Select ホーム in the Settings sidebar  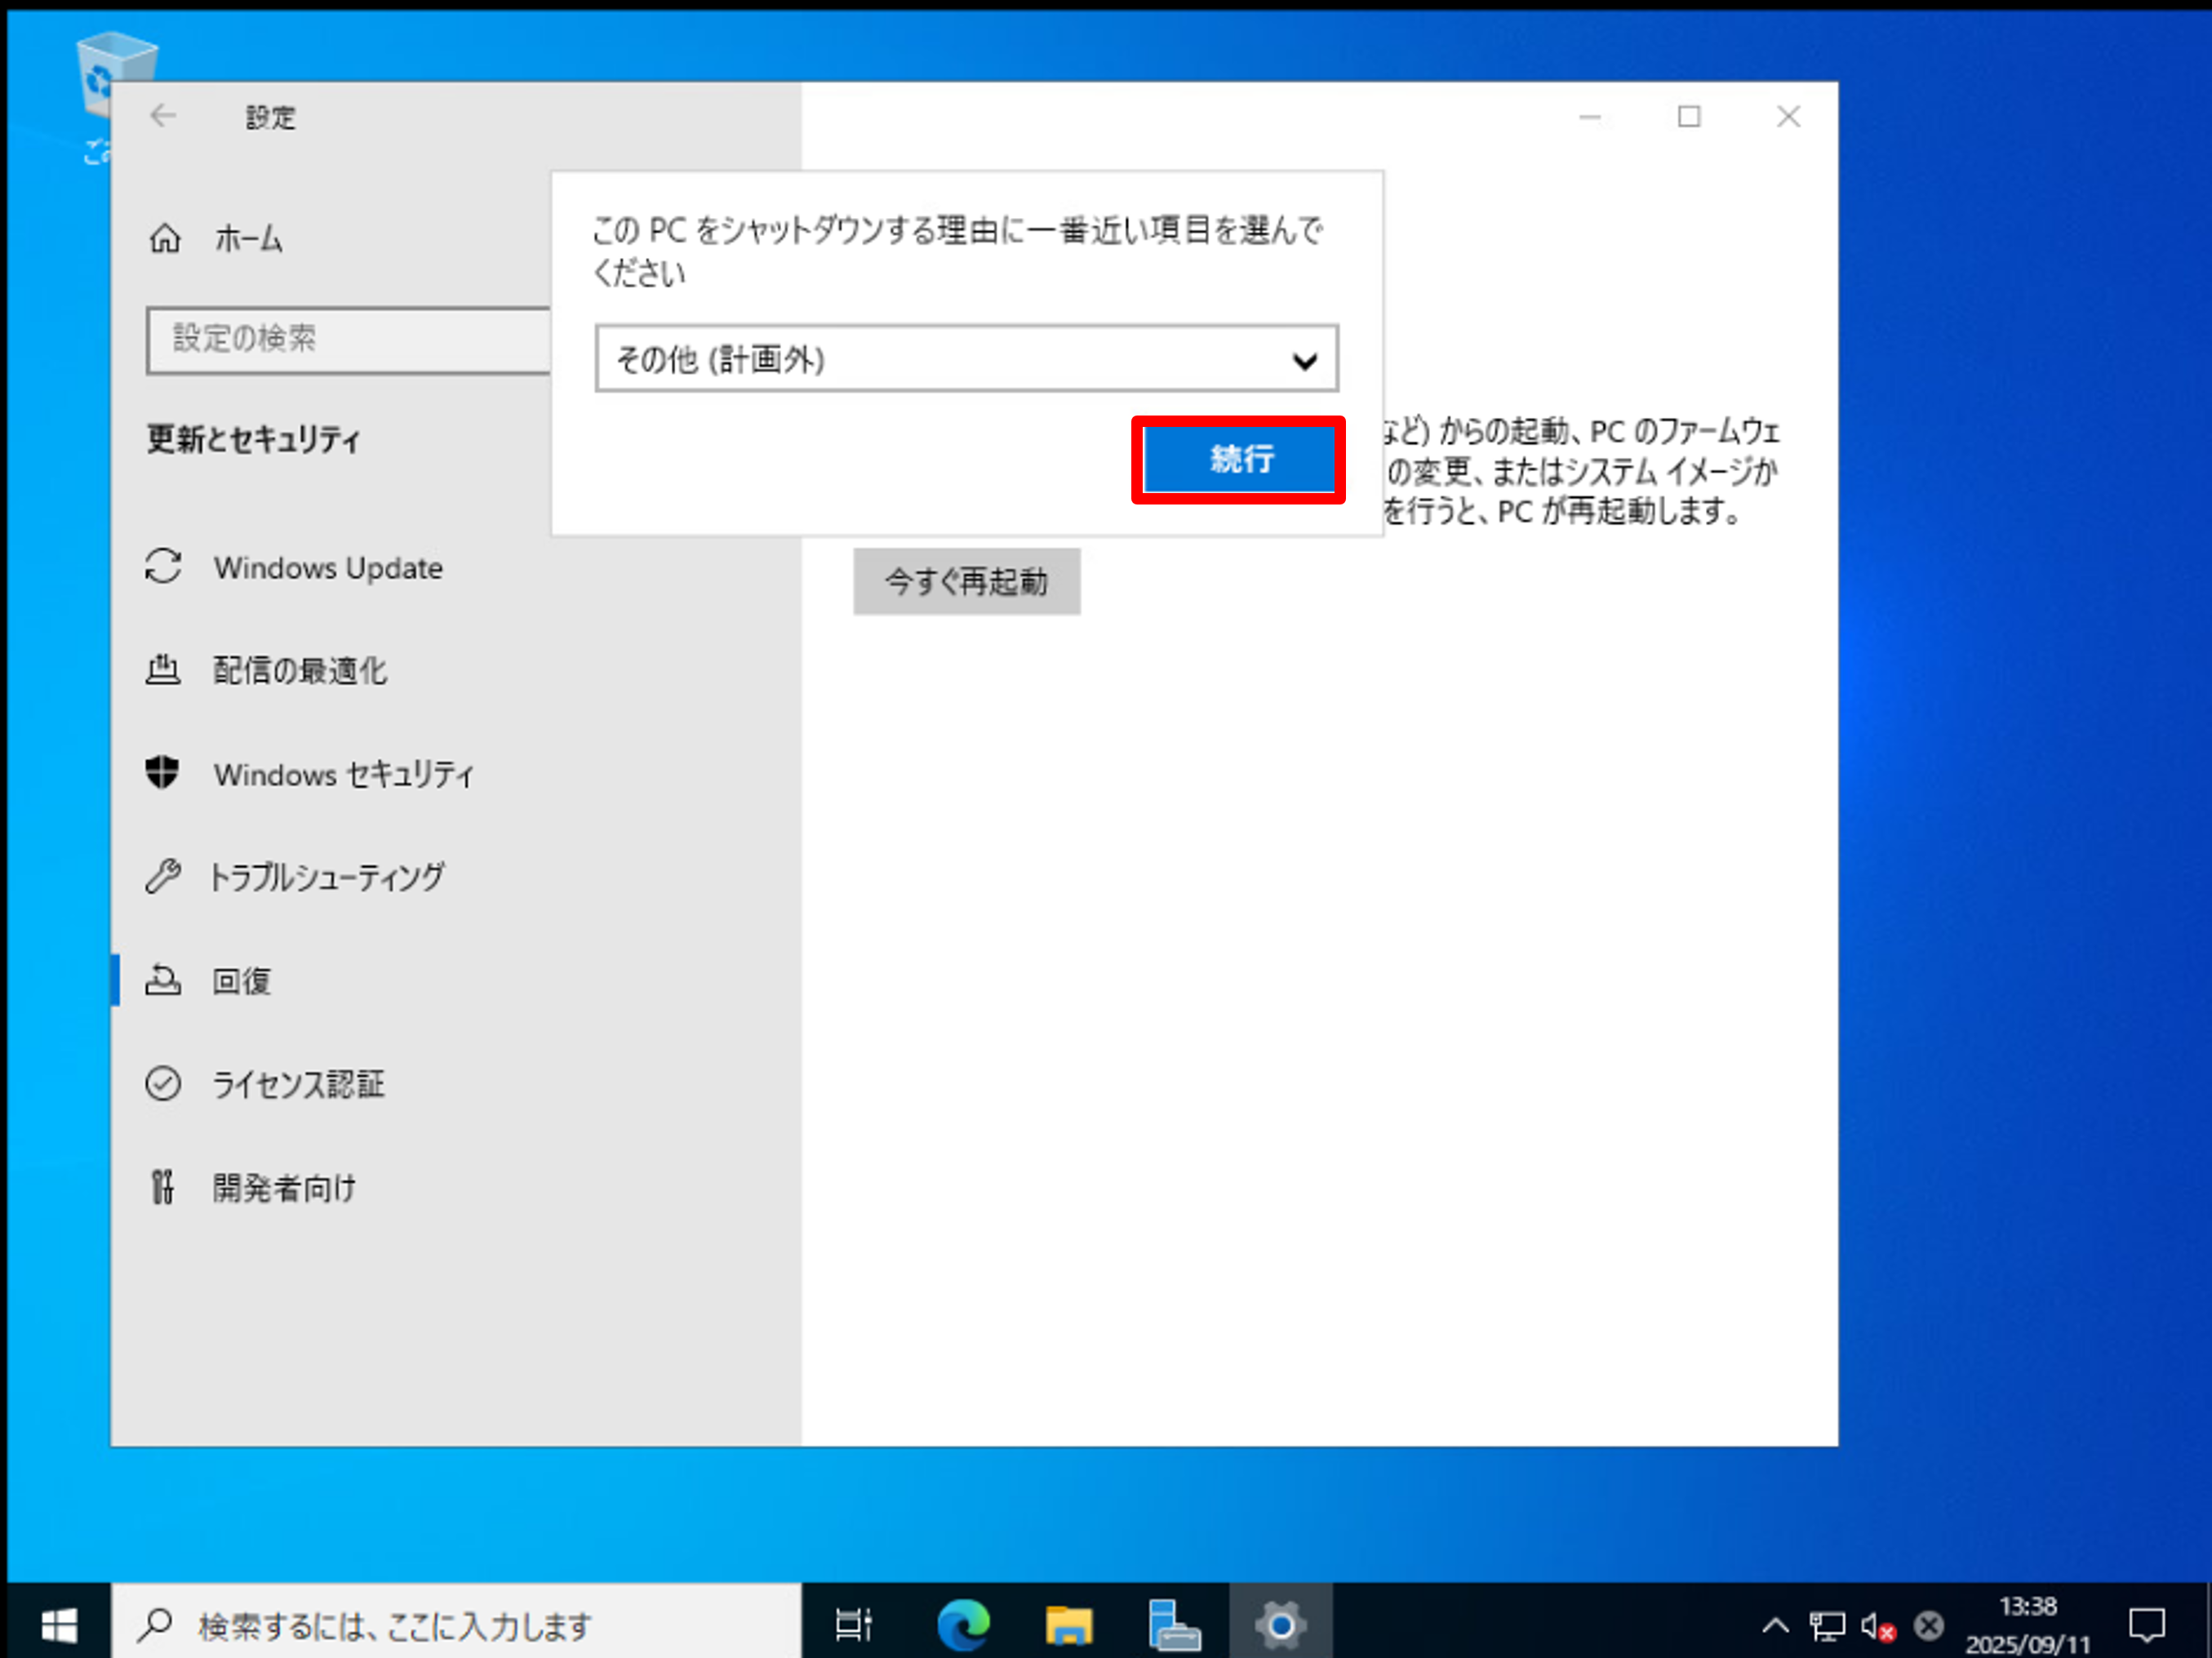[x=247, y=239]
